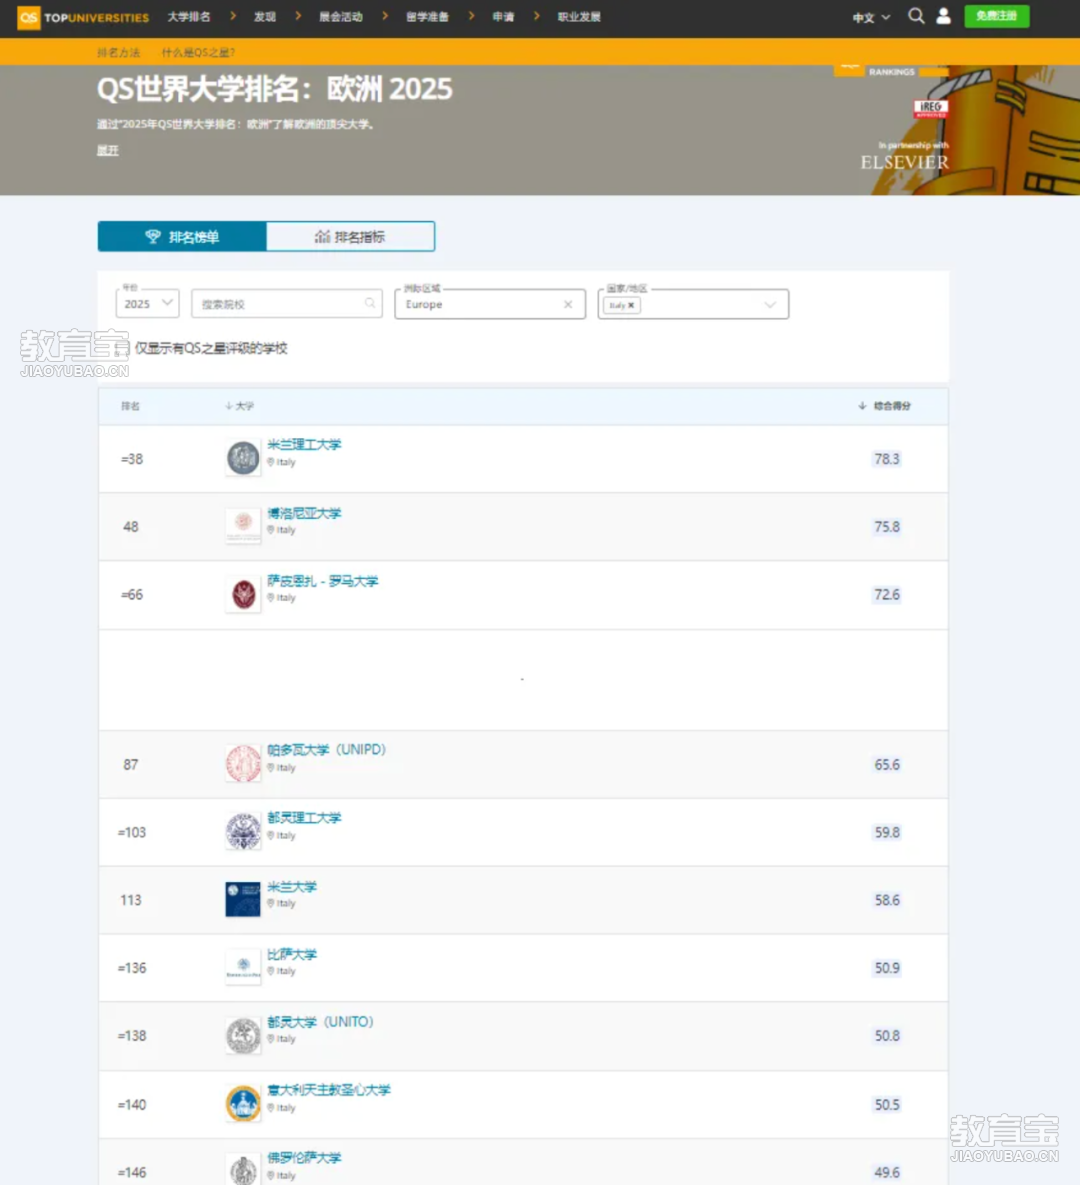Open the 帕多瓦大学 (UNIPD) link

tap(326, 750)
